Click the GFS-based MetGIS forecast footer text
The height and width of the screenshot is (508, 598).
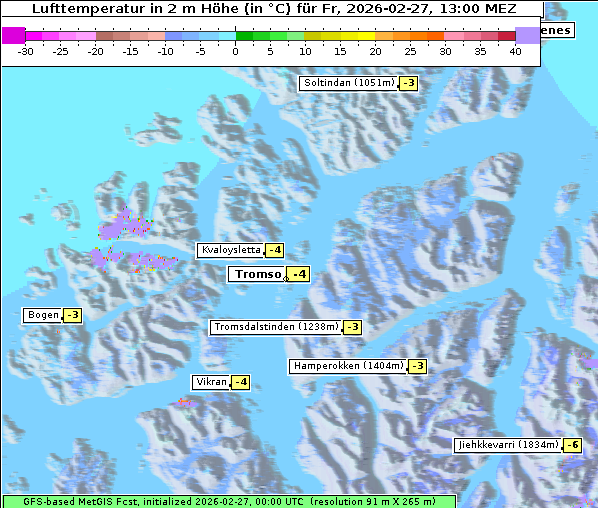tap(229, 502)
